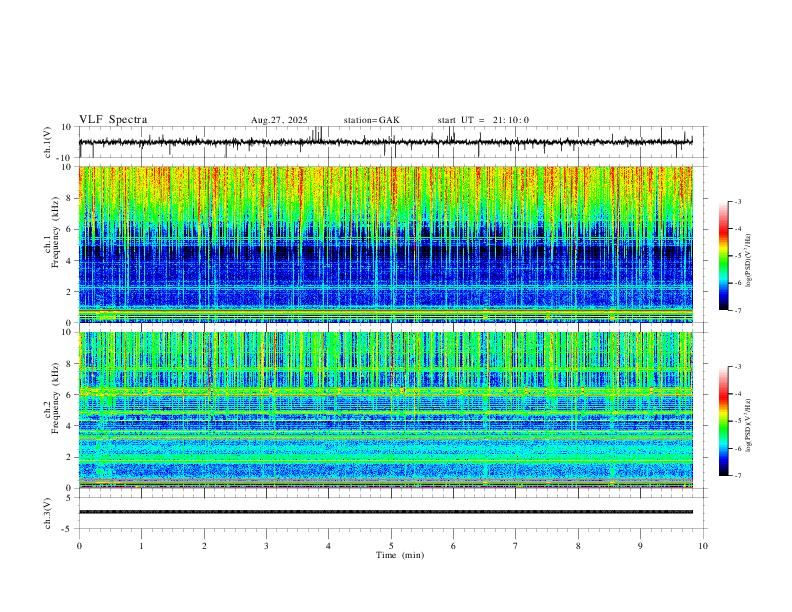This screenshot has width=792, height=612.
Task: Click the time axis tick label "1"
Action: pos(141,546)
